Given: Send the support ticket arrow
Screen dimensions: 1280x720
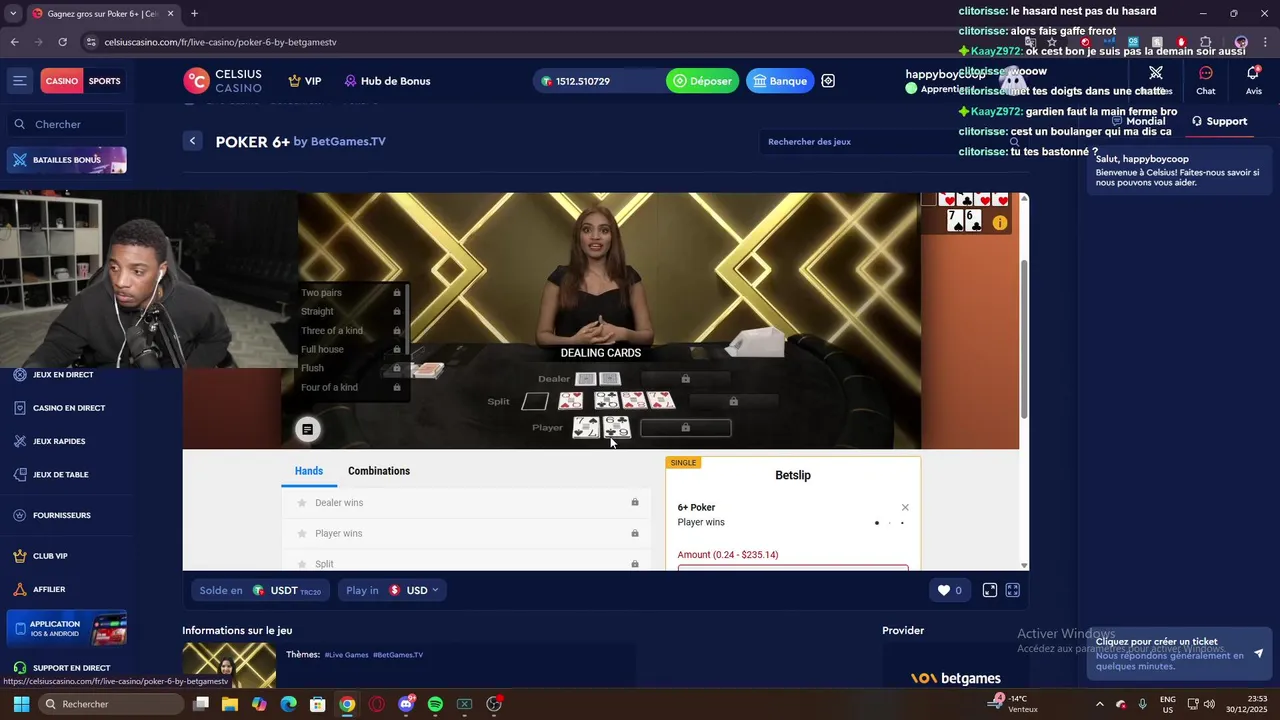Looking at the screenshot, I should pyautogui.click(x=1258, y=653).
